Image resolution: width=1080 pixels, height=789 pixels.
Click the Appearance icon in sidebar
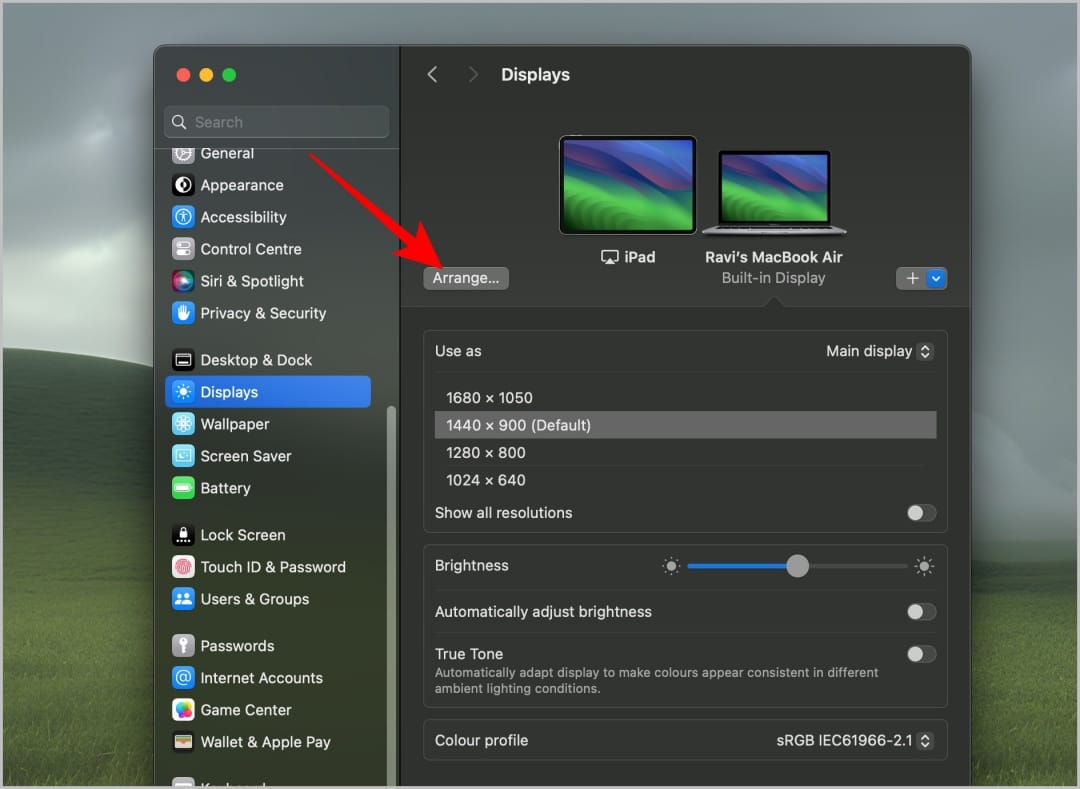183,185
